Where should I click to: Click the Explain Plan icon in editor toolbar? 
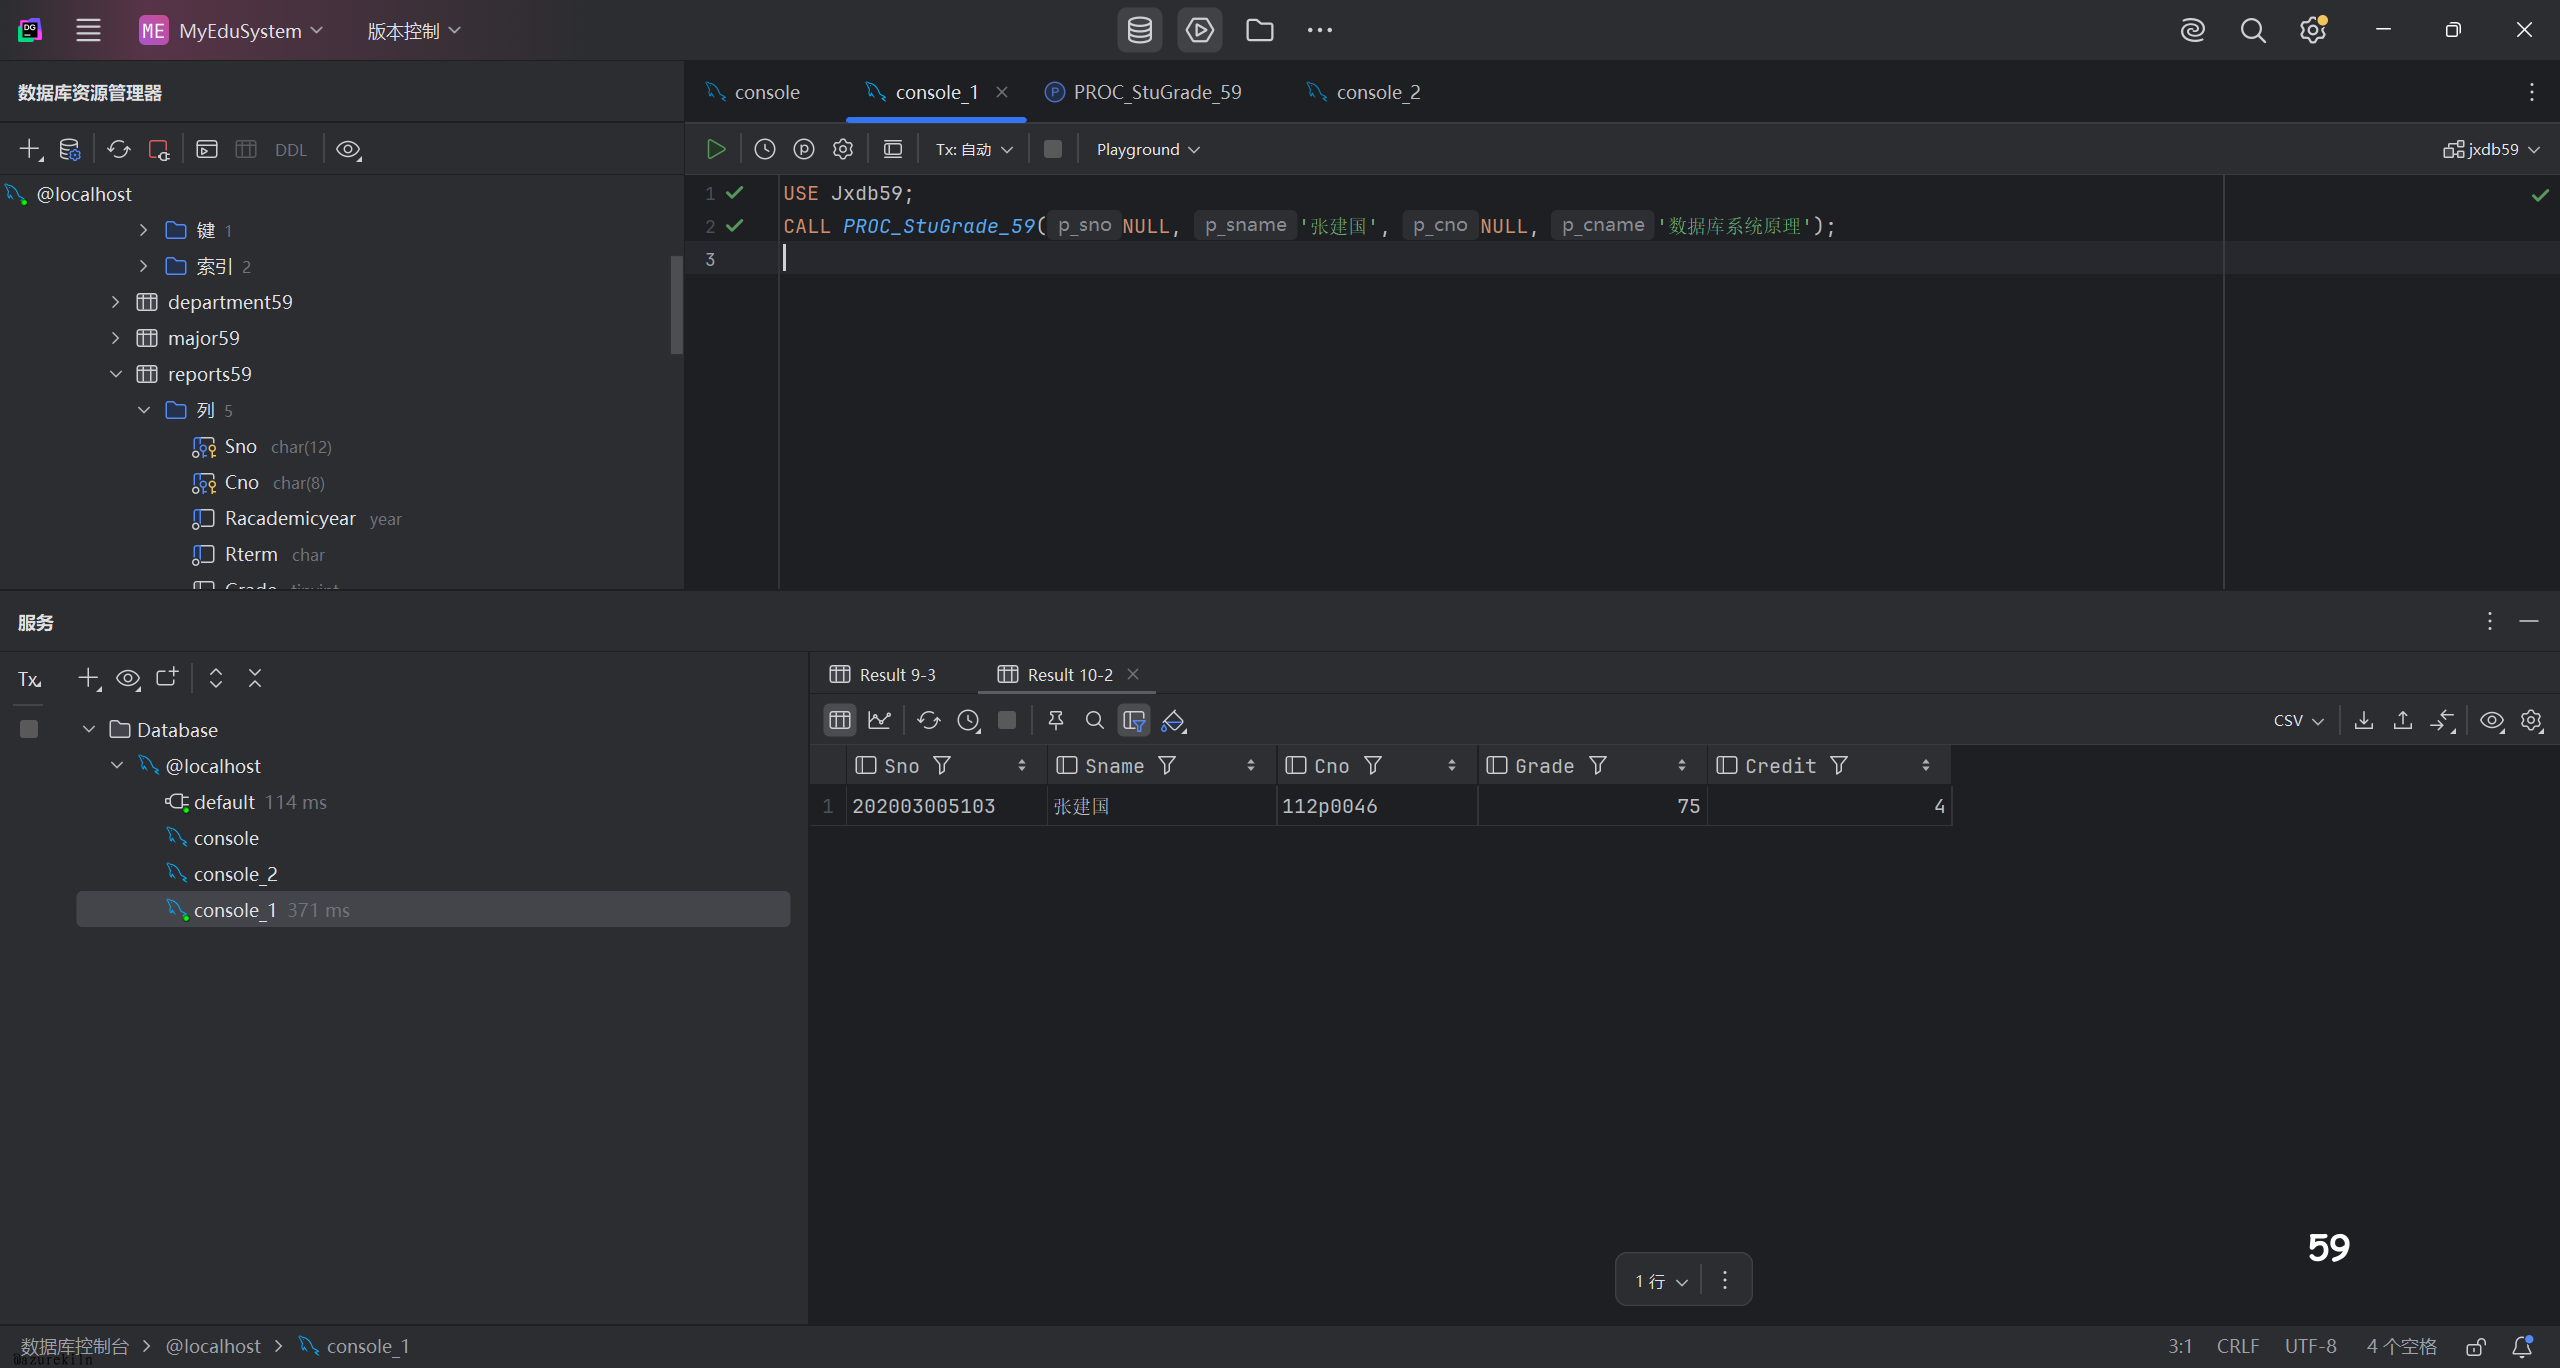pos(803,149)
